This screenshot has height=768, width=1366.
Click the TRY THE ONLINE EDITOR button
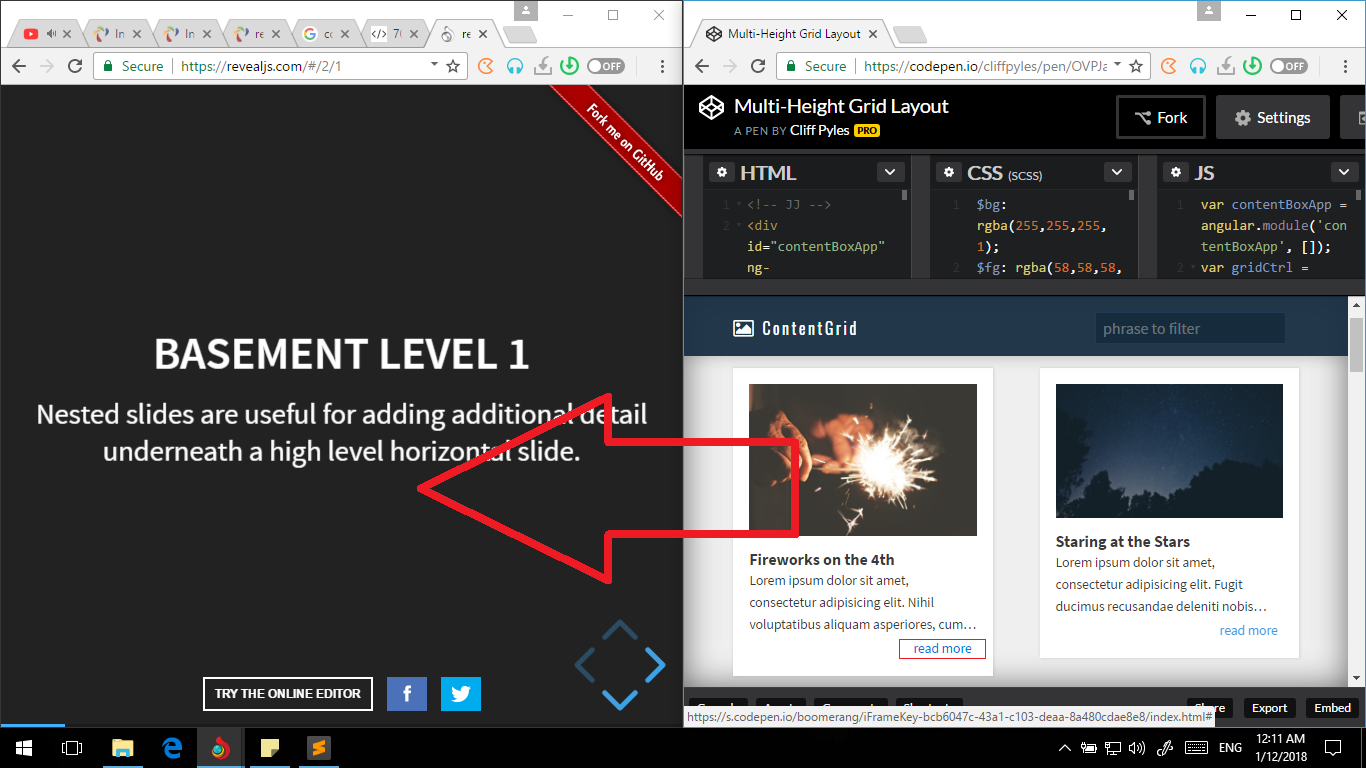point(287,693)
